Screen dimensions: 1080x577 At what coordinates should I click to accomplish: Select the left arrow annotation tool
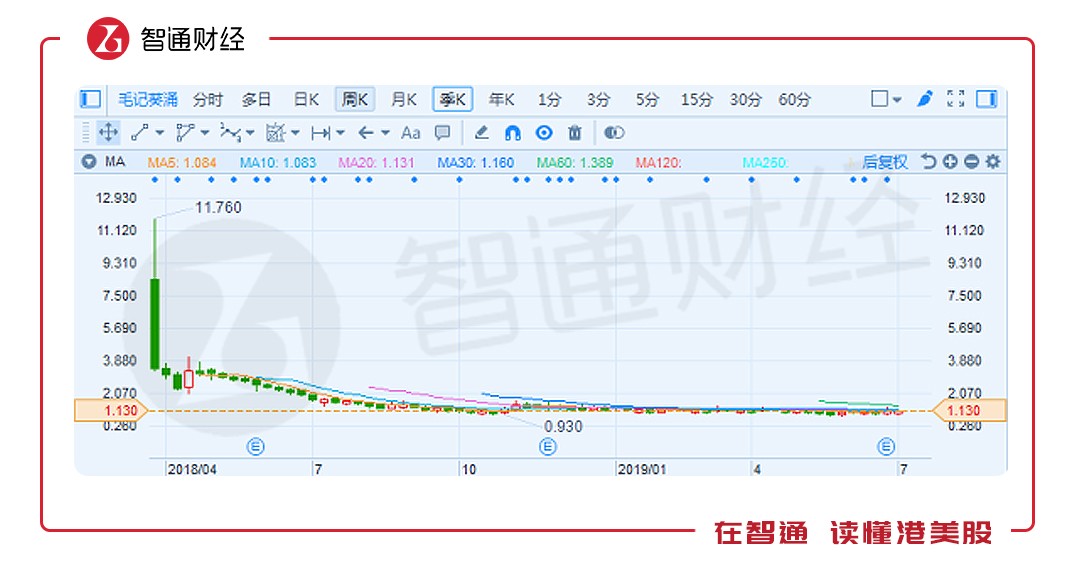[x=366, y=132]
